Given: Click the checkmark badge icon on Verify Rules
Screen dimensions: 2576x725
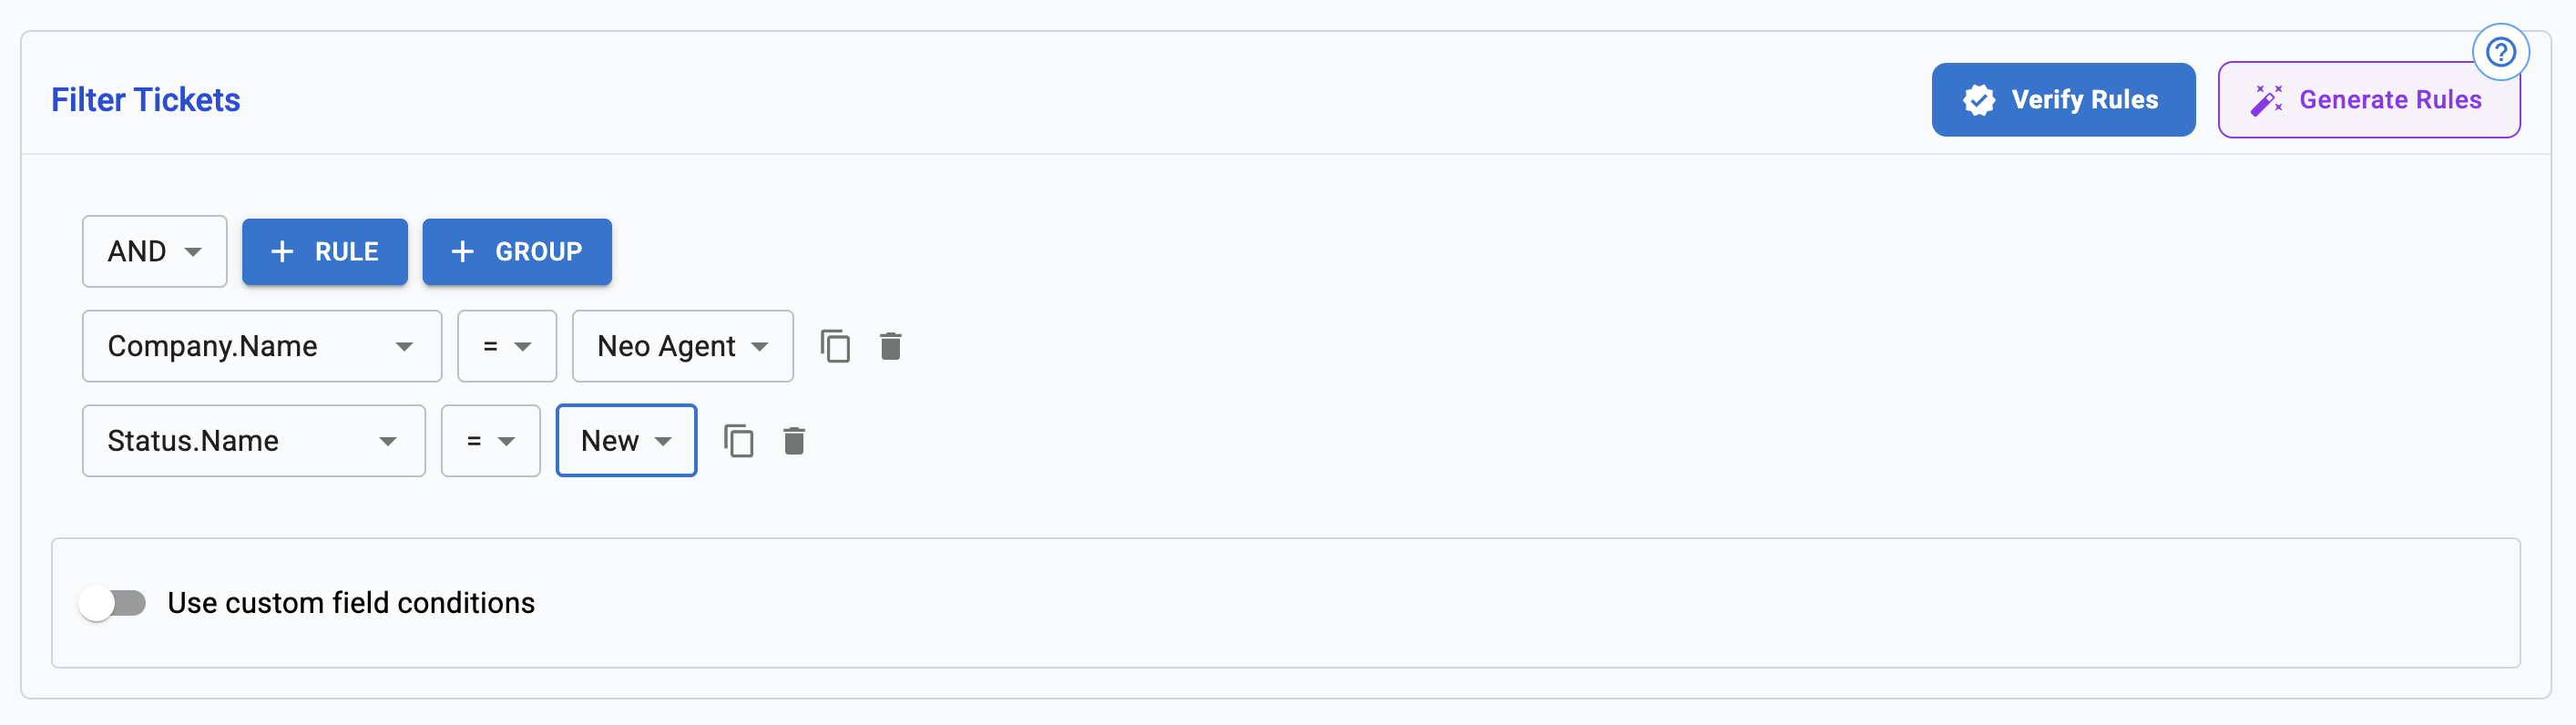Looking at the screenshot, I should 1981,99.
